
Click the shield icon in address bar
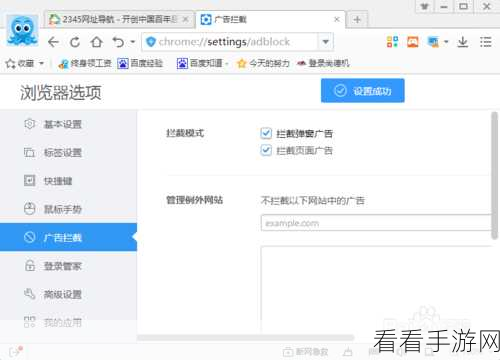[x=151, y=42]
